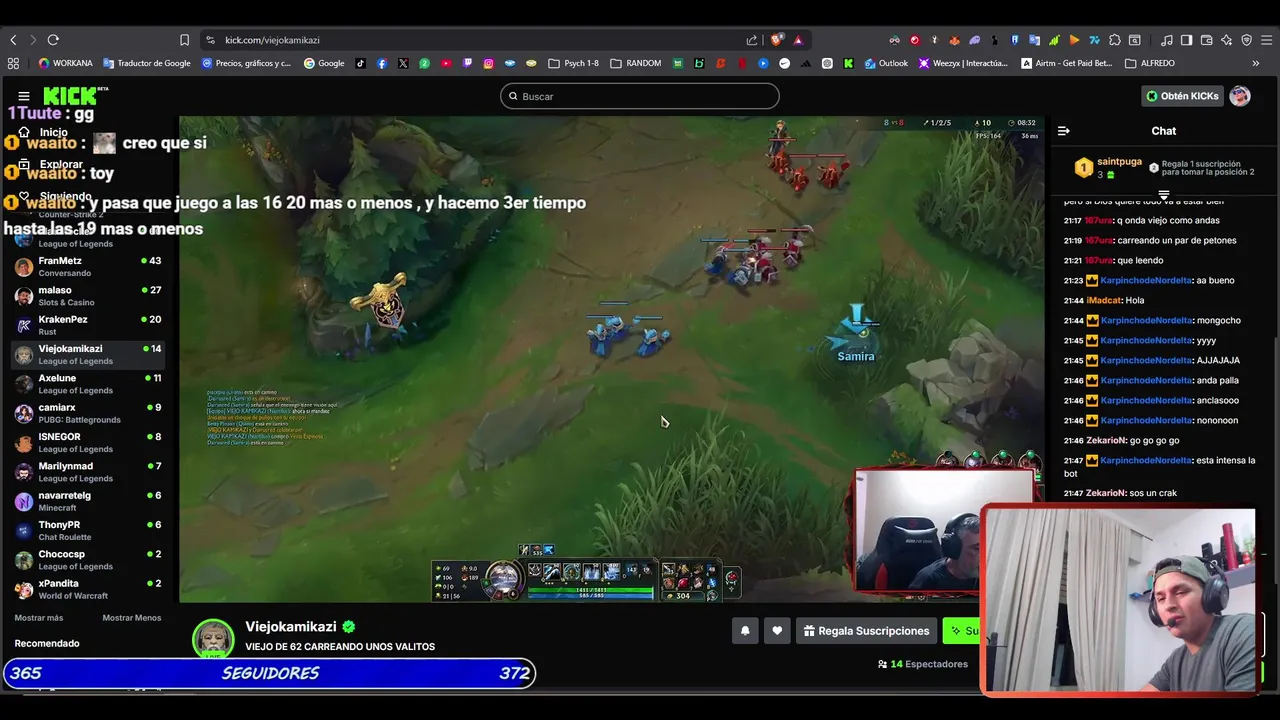Open browser main menu hamburger

[1267, 40]
